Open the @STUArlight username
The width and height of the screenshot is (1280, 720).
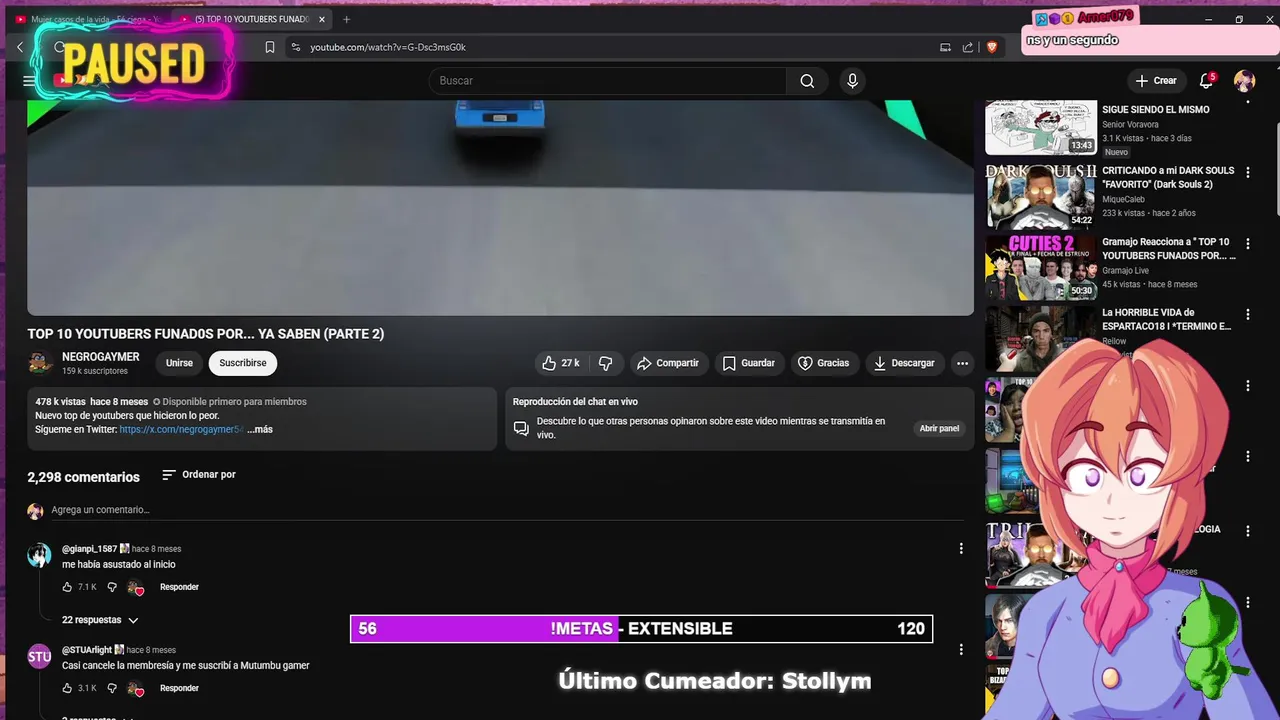tap(87, 650)
